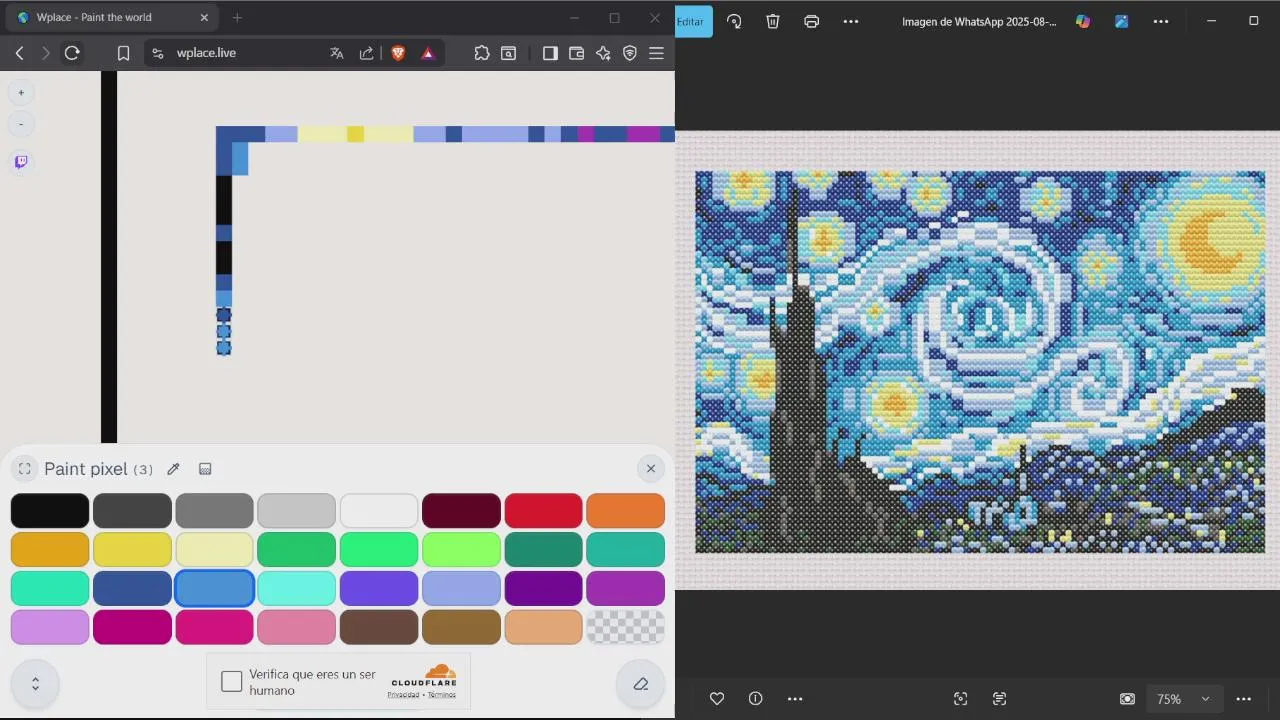This screenshot has height=720, width=1280.
Task: Zoom out on the Wplace map
Action: click(x=21, y=124)
